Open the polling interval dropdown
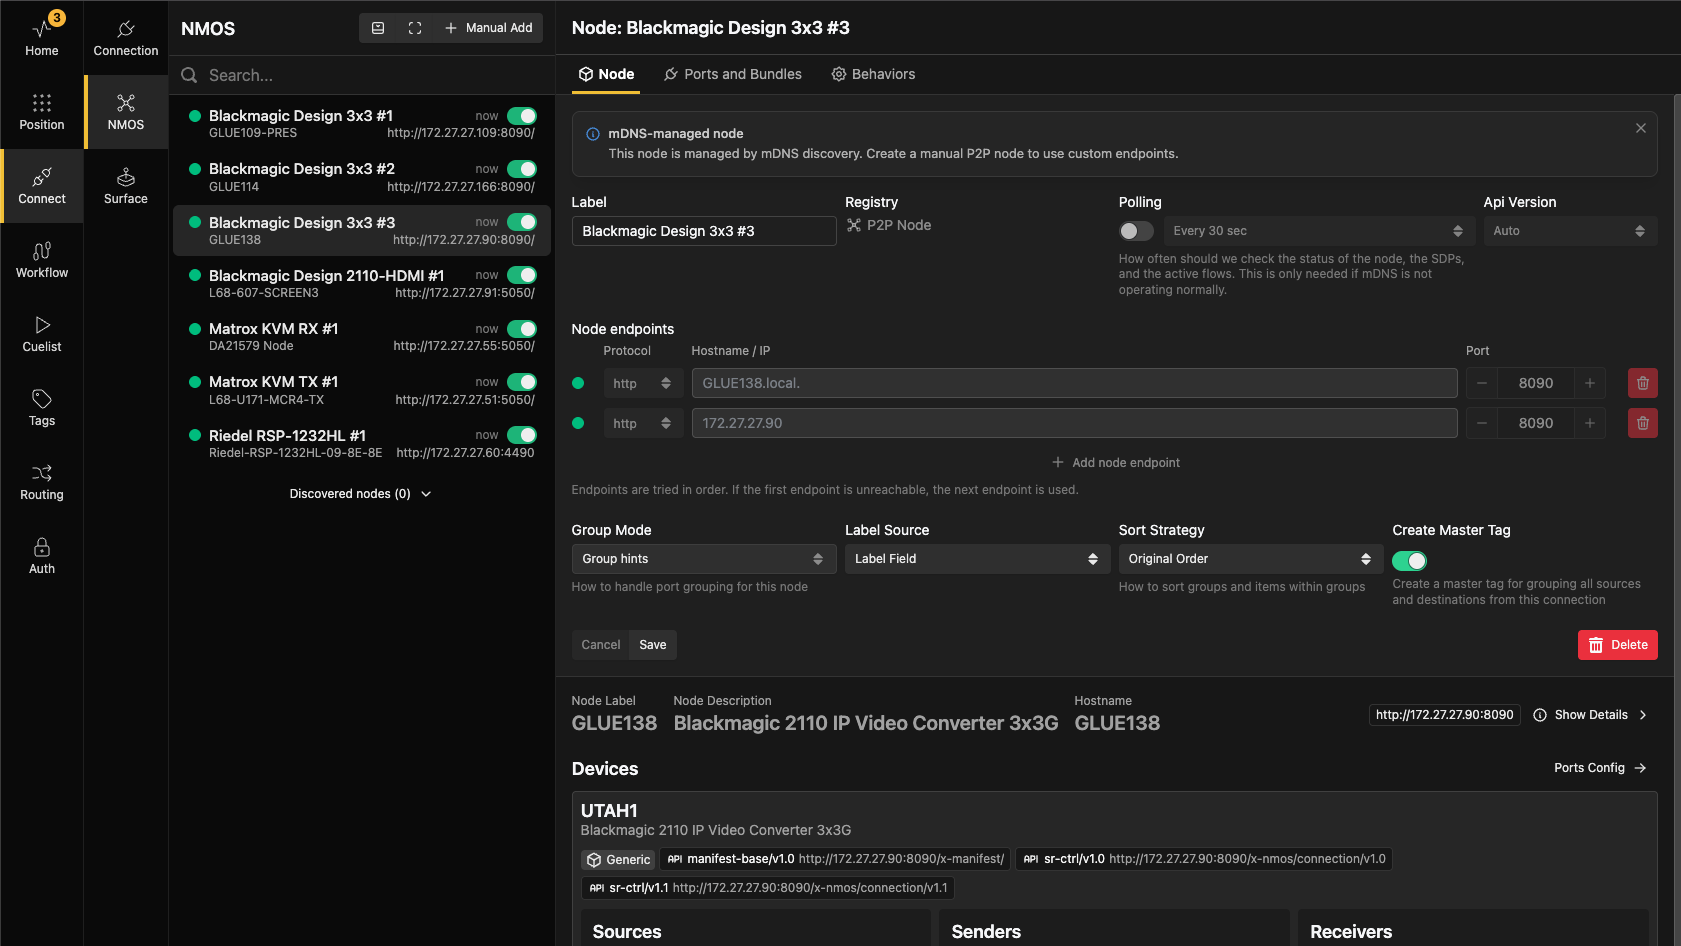1681x946 pixels. coord(1318,231)
